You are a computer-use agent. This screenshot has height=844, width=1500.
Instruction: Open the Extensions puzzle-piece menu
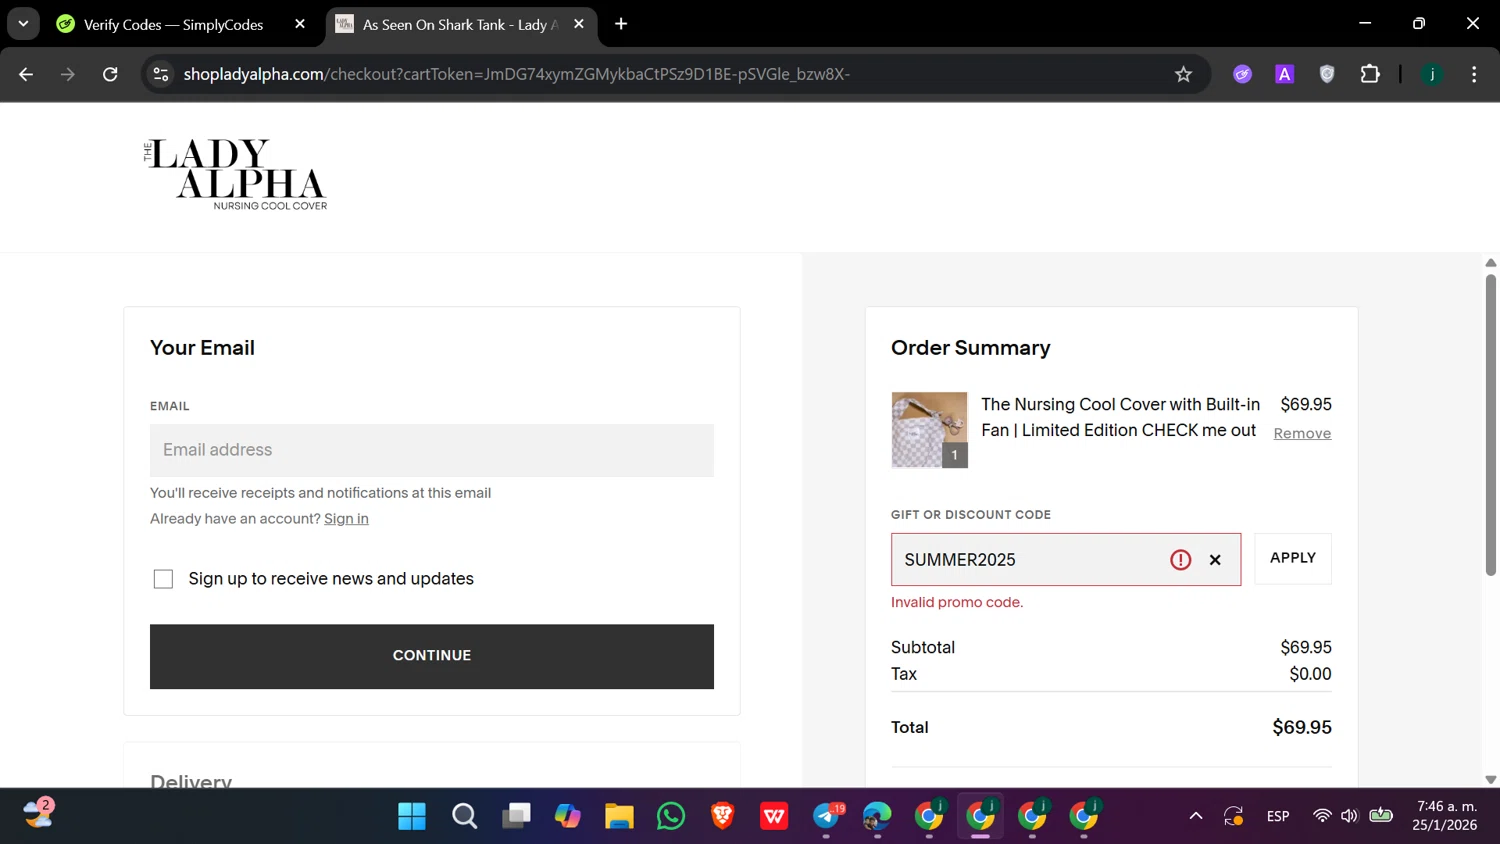(1370, 74)
